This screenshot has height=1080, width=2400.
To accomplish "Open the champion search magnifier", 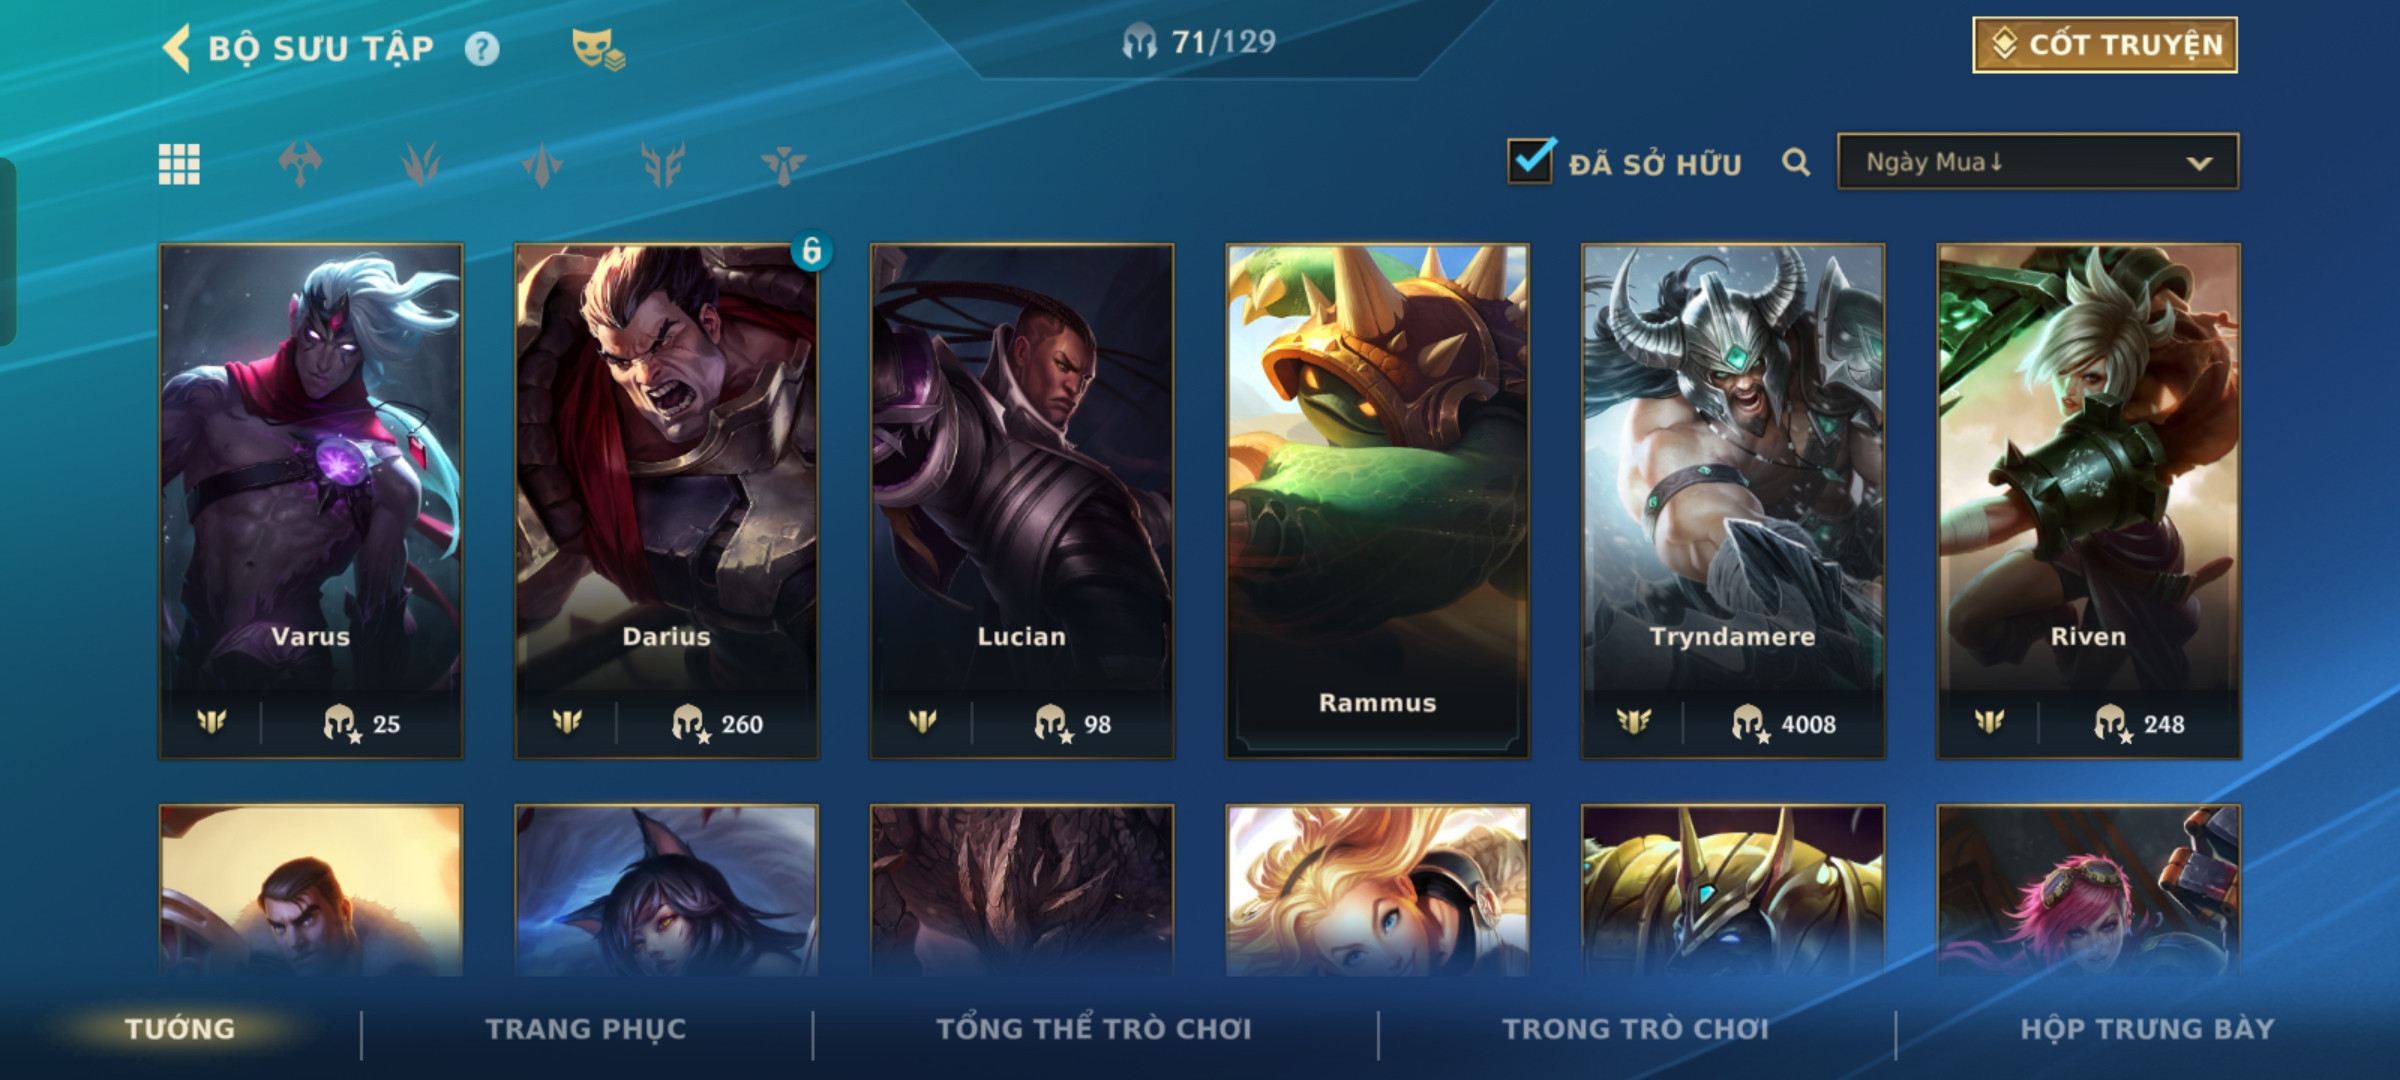I will [x=1796, y=162].
